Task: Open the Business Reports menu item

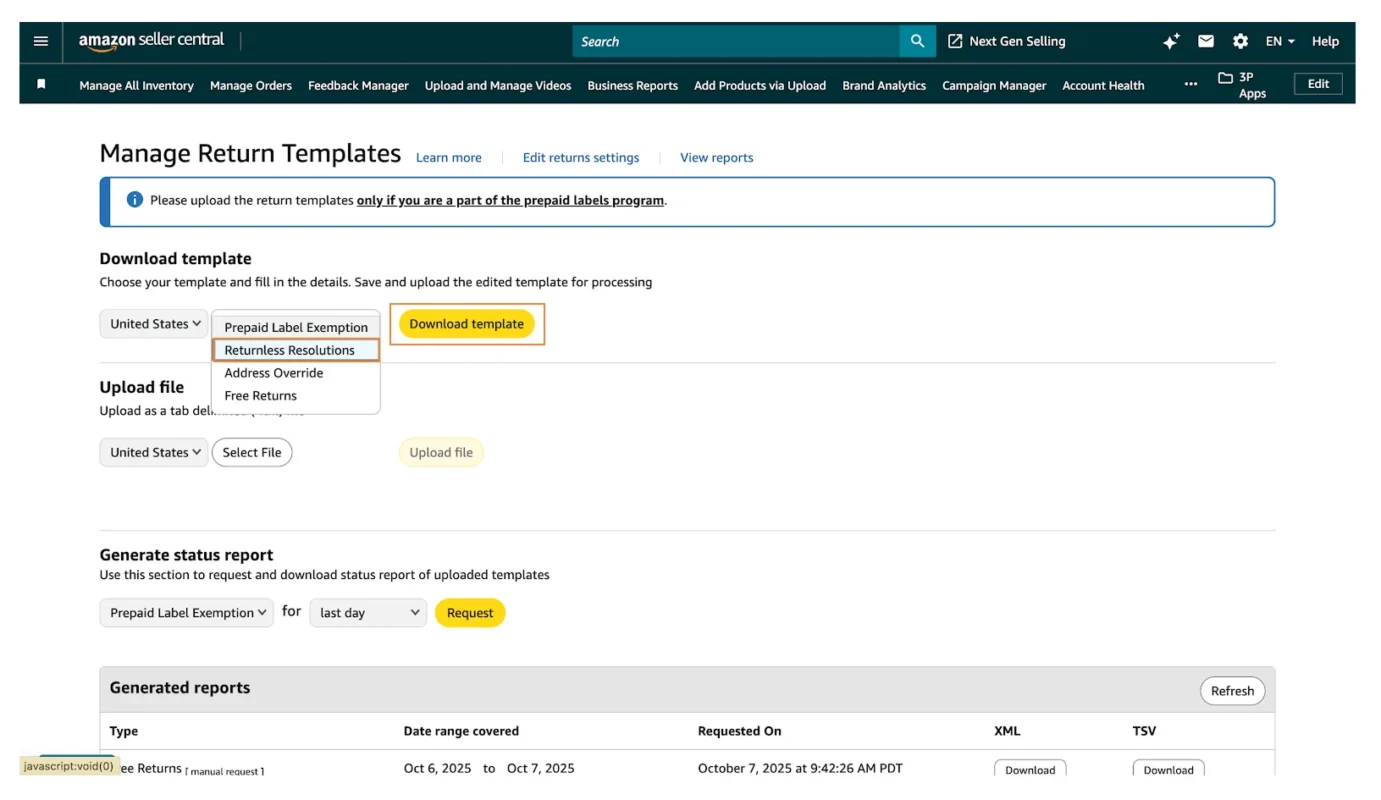Action: [632, 85]
